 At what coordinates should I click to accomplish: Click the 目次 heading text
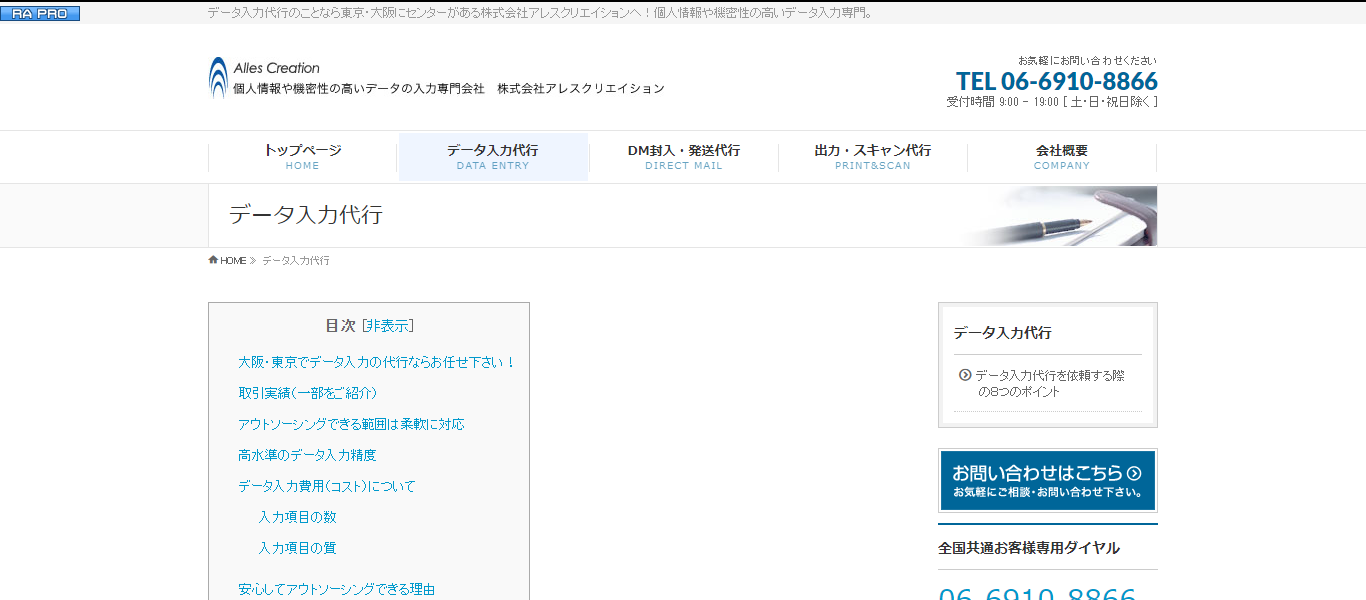coord(340,326)
